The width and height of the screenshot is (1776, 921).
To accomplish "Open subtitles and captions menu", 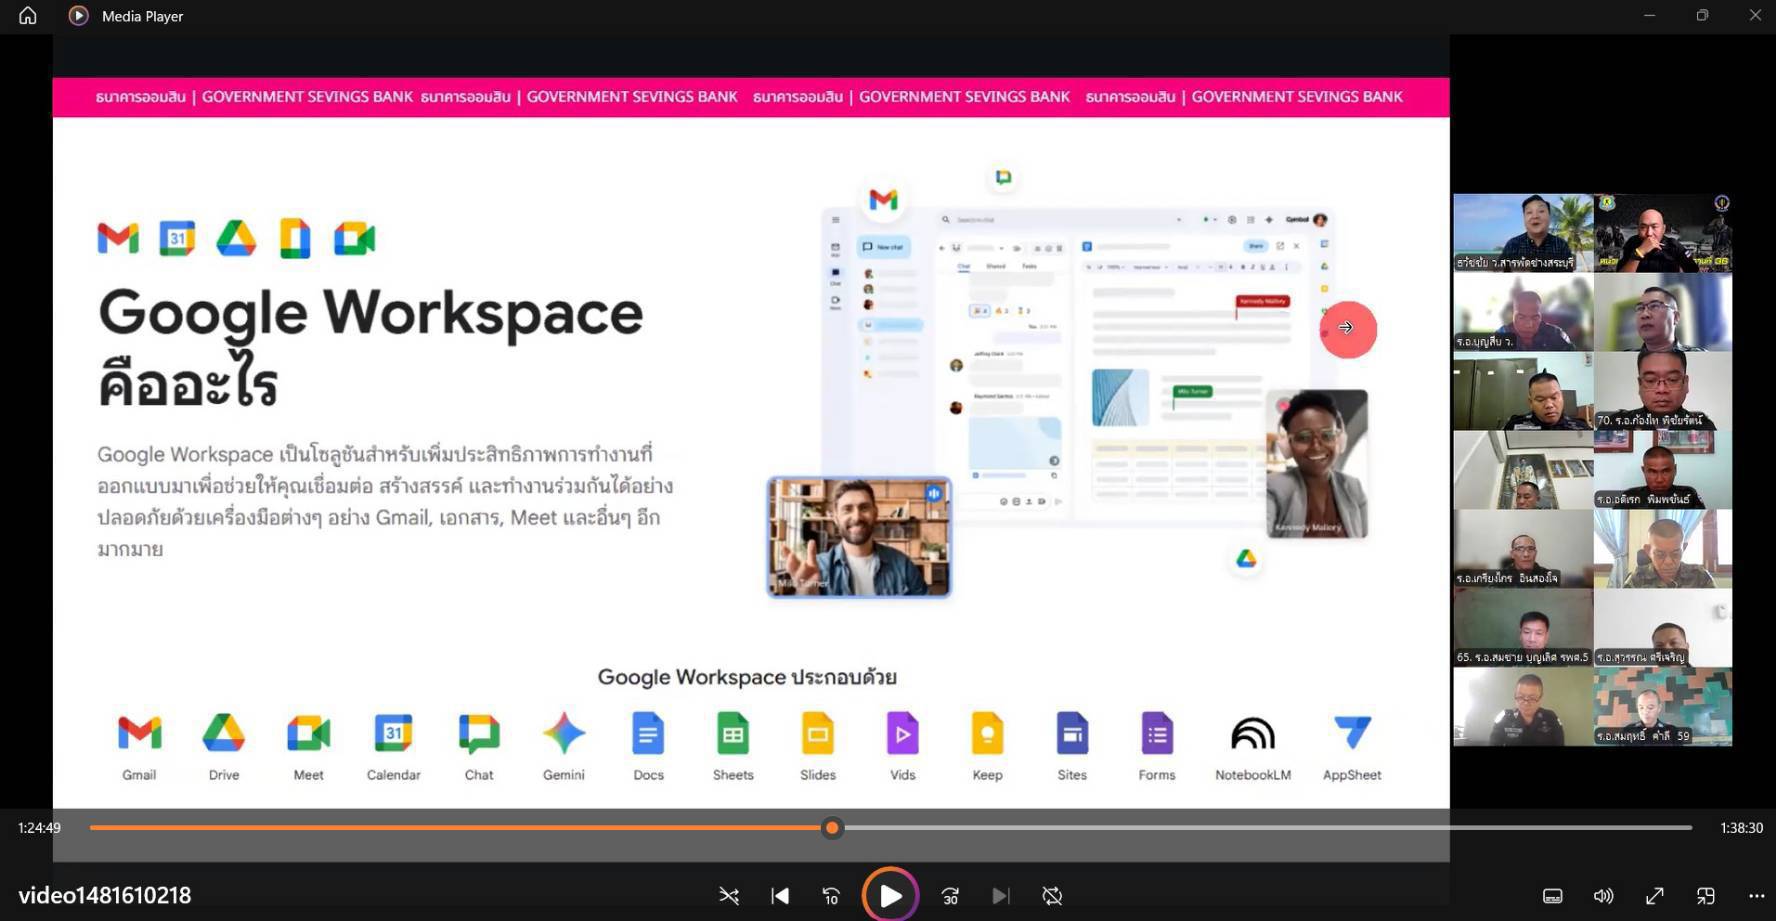I will pos(1552,896).
